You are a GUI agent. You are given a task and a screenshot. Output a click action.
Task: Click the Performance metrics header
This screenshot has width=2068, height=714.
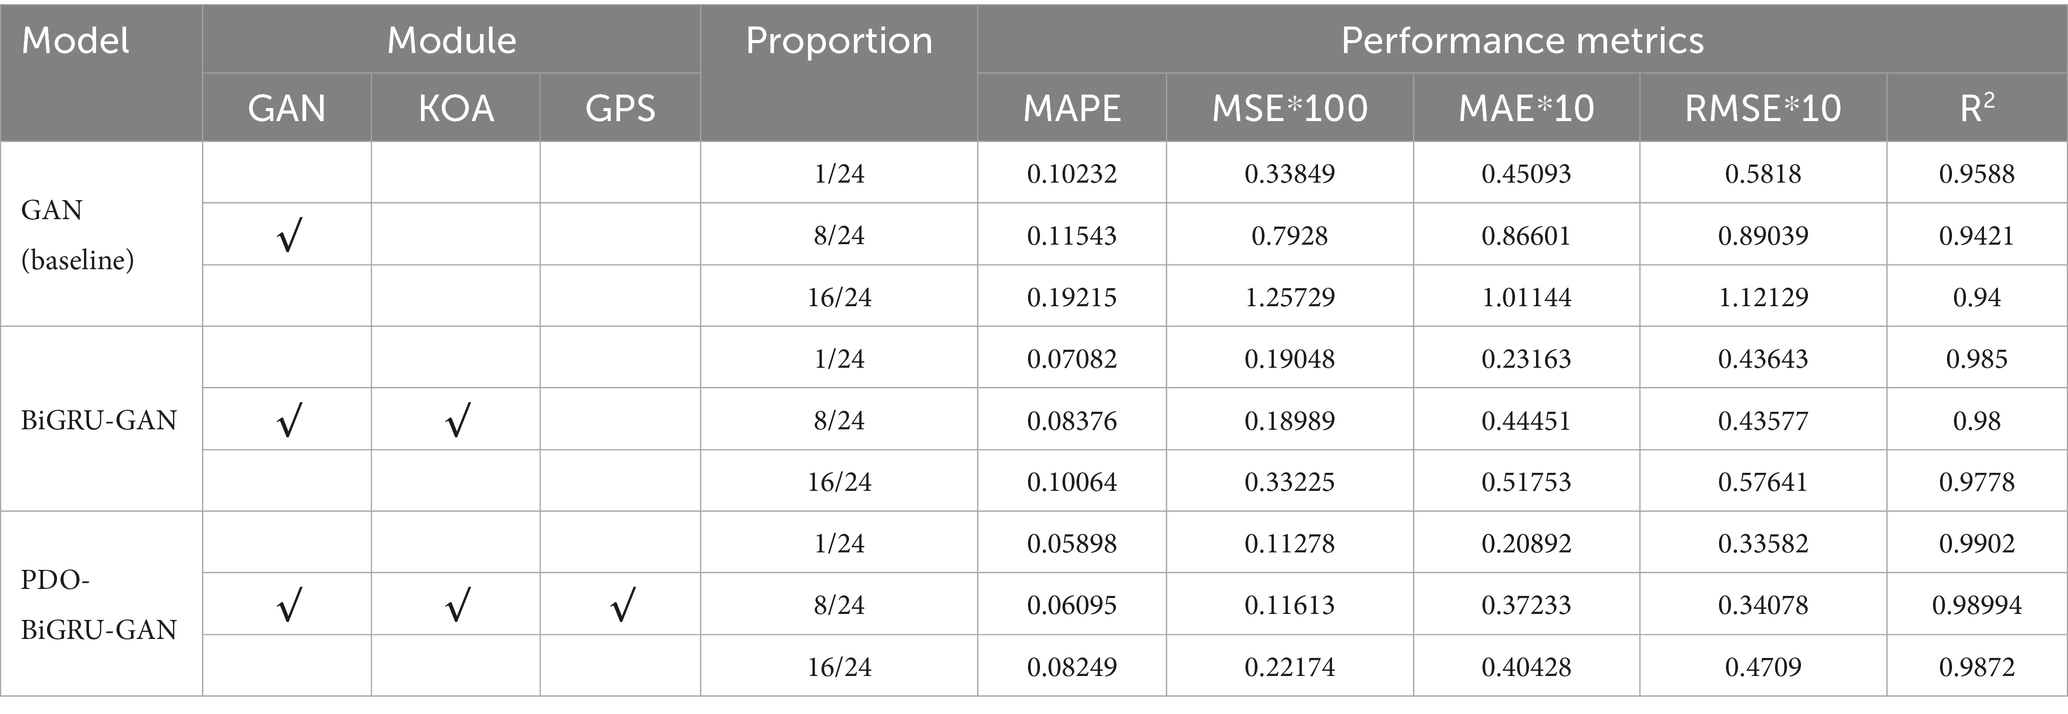coord(1521,41)
